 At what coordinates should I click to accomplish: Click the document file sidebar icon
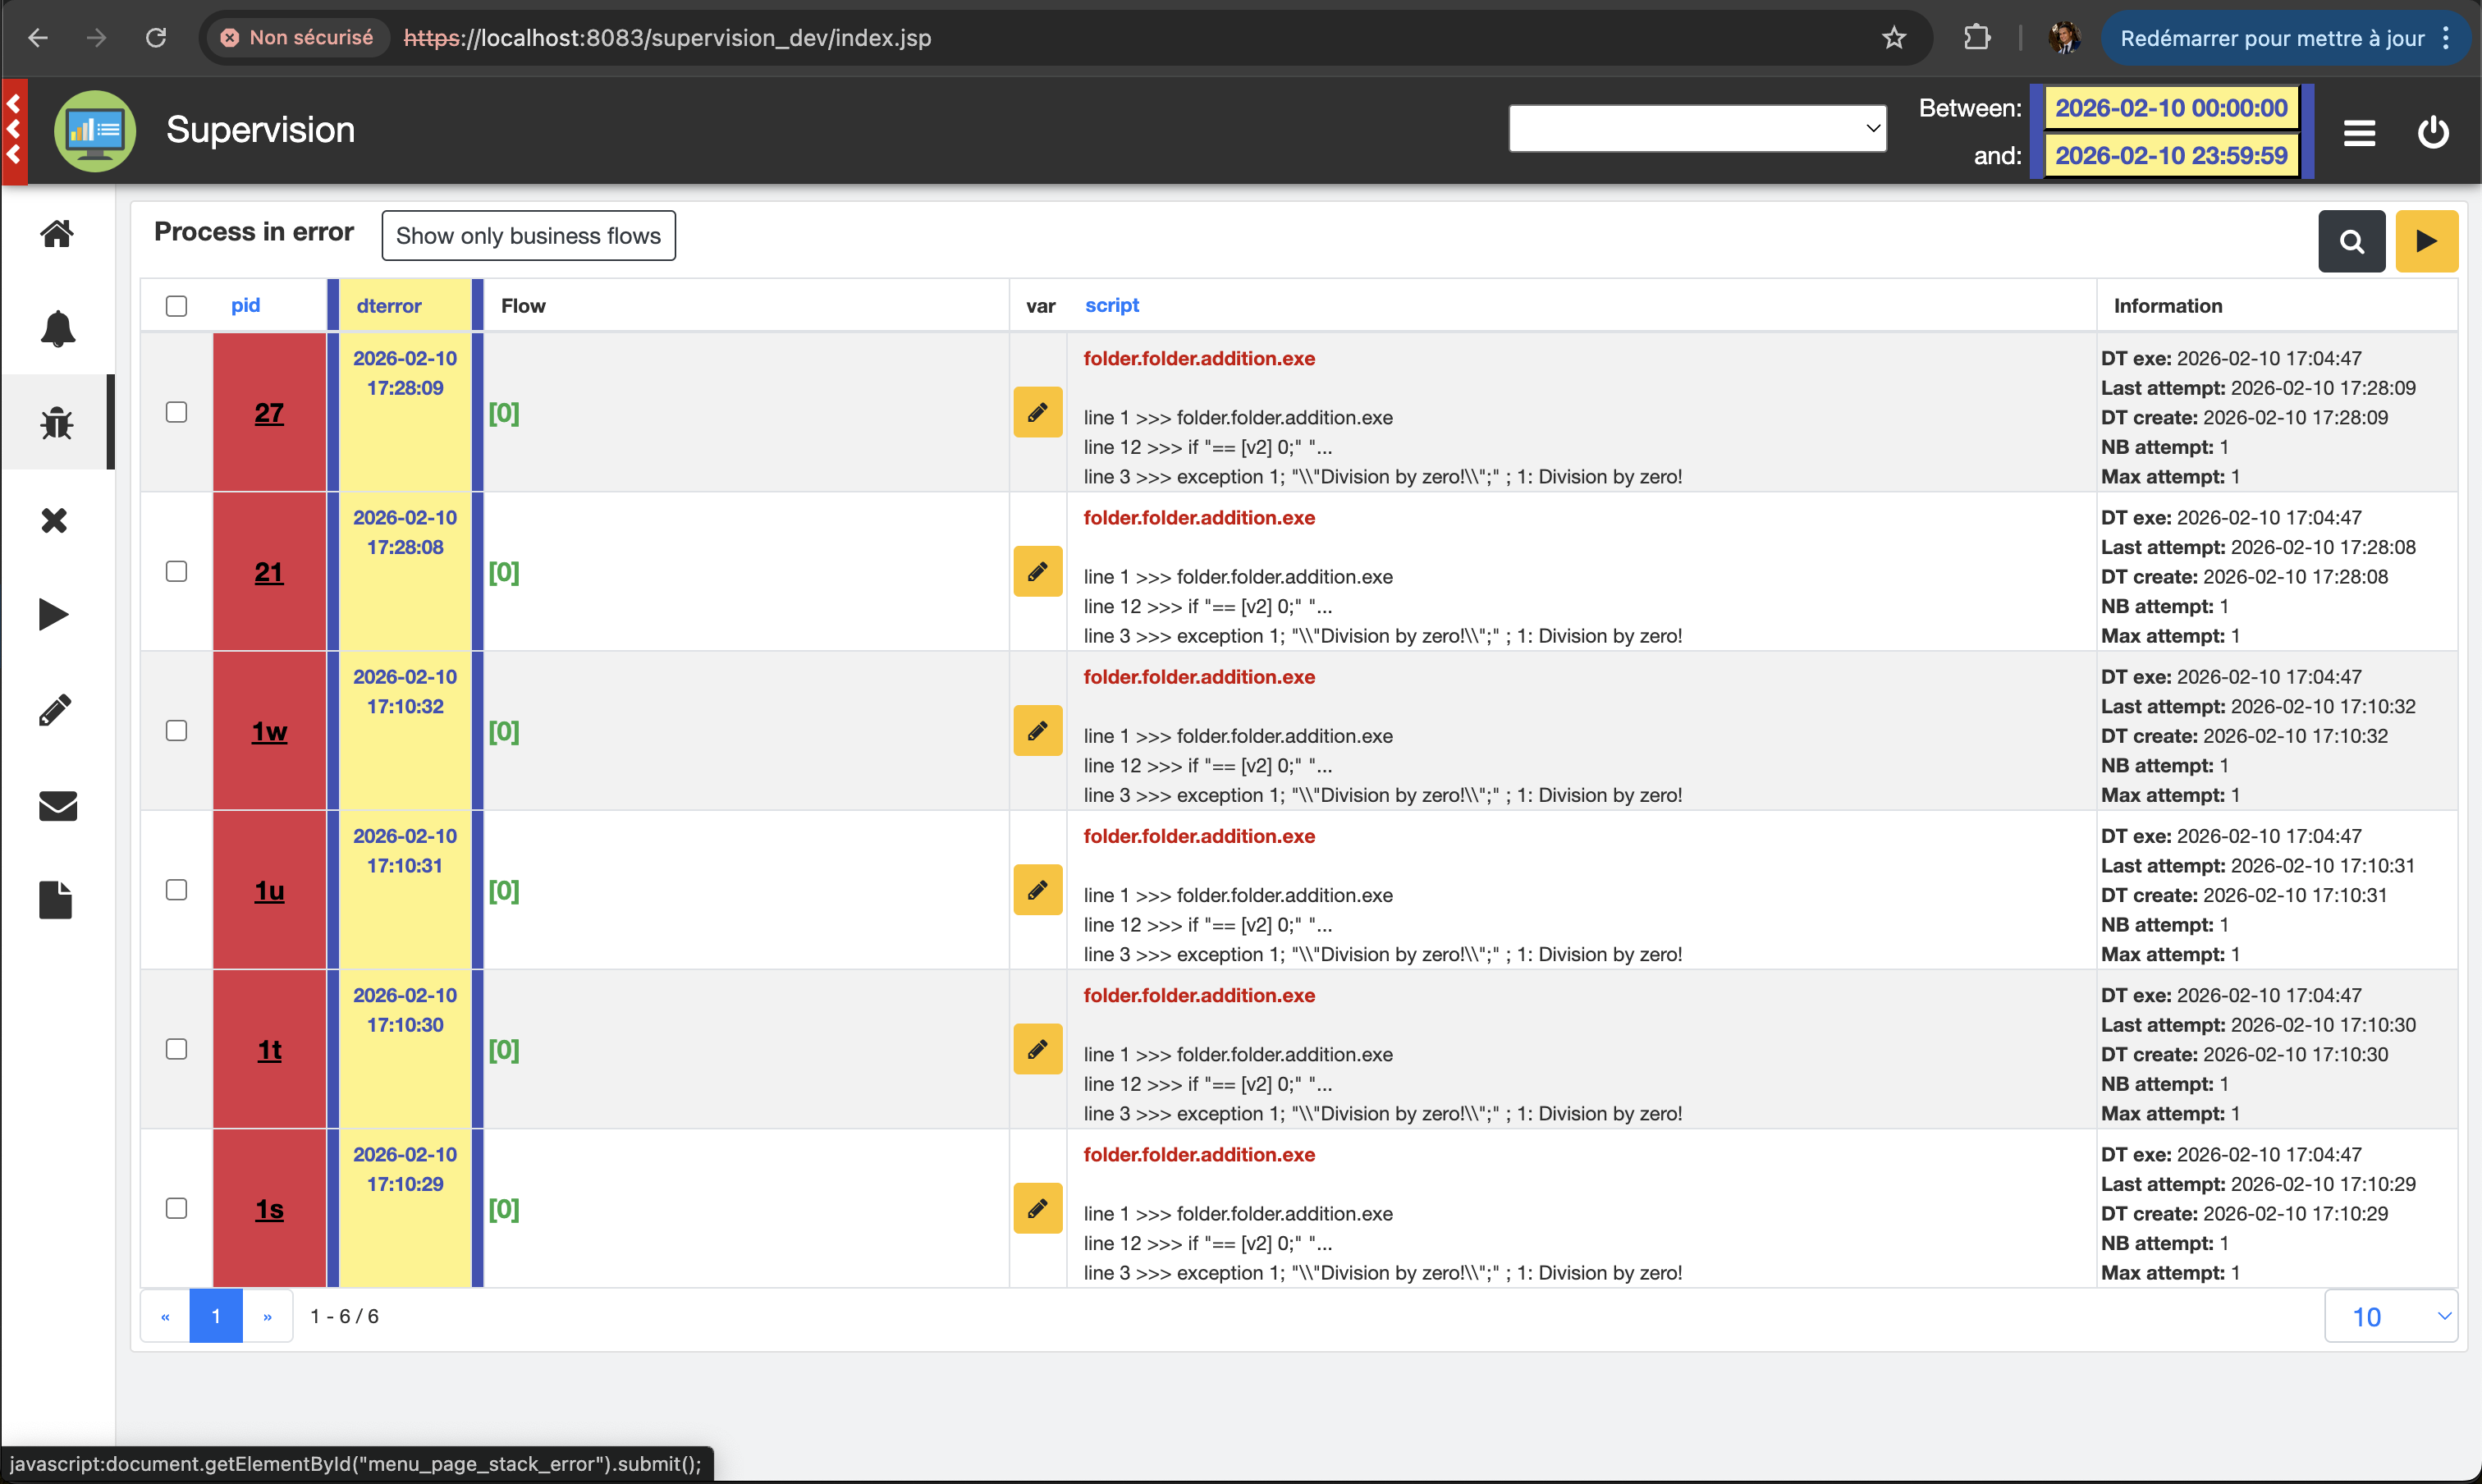click(x=56, y=900)
